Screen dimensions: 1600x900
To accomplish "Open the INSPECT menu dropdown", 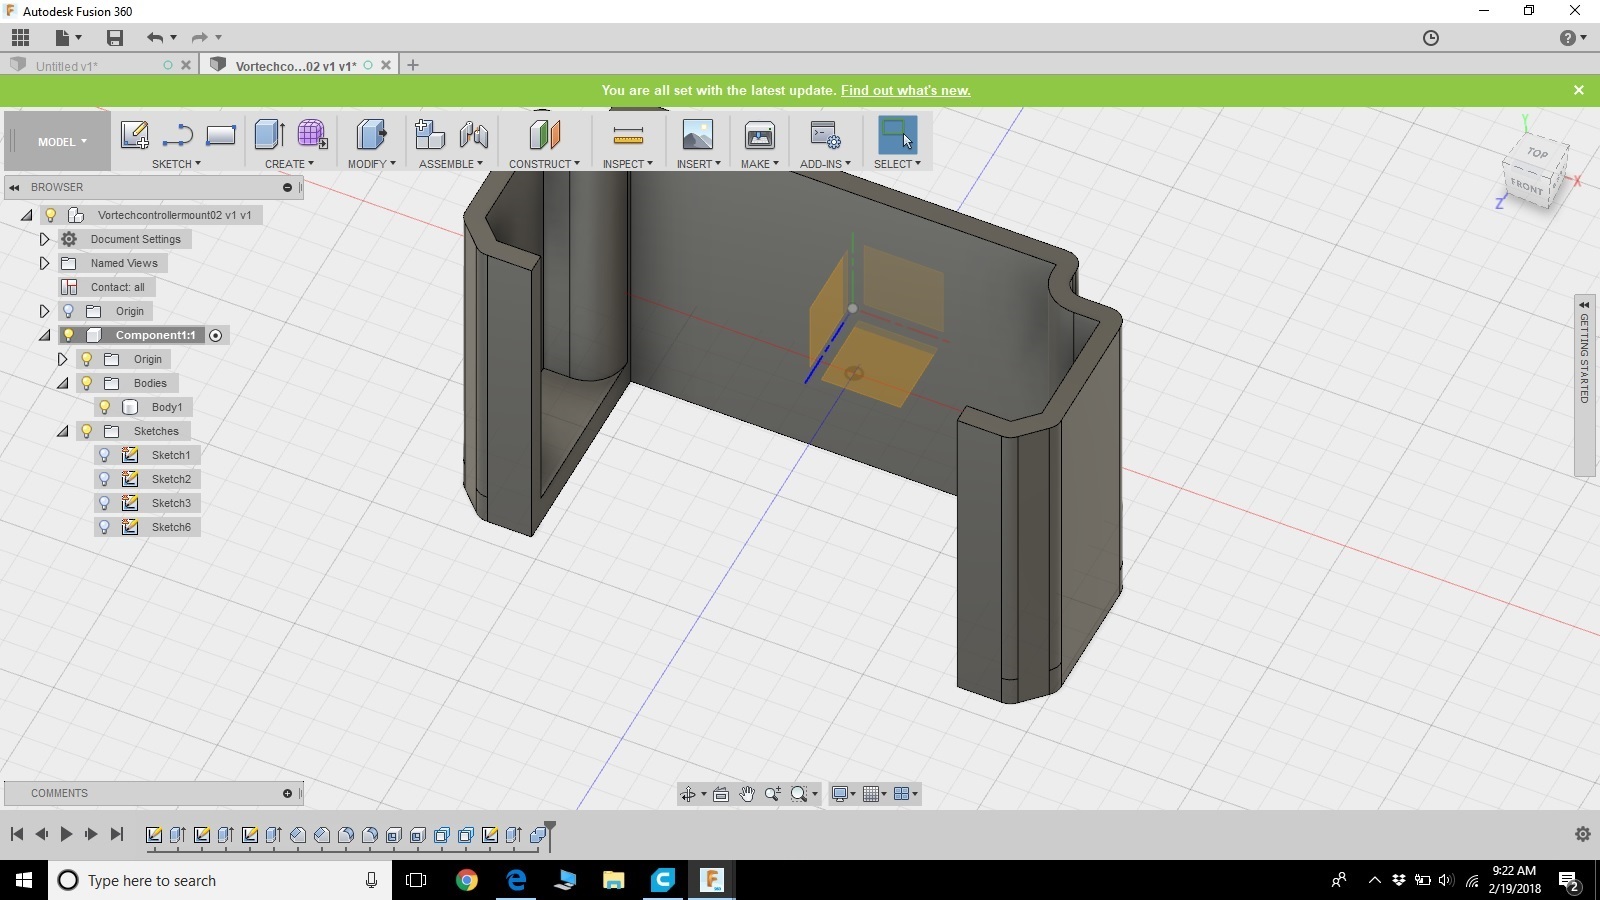I will pos(628,164).
